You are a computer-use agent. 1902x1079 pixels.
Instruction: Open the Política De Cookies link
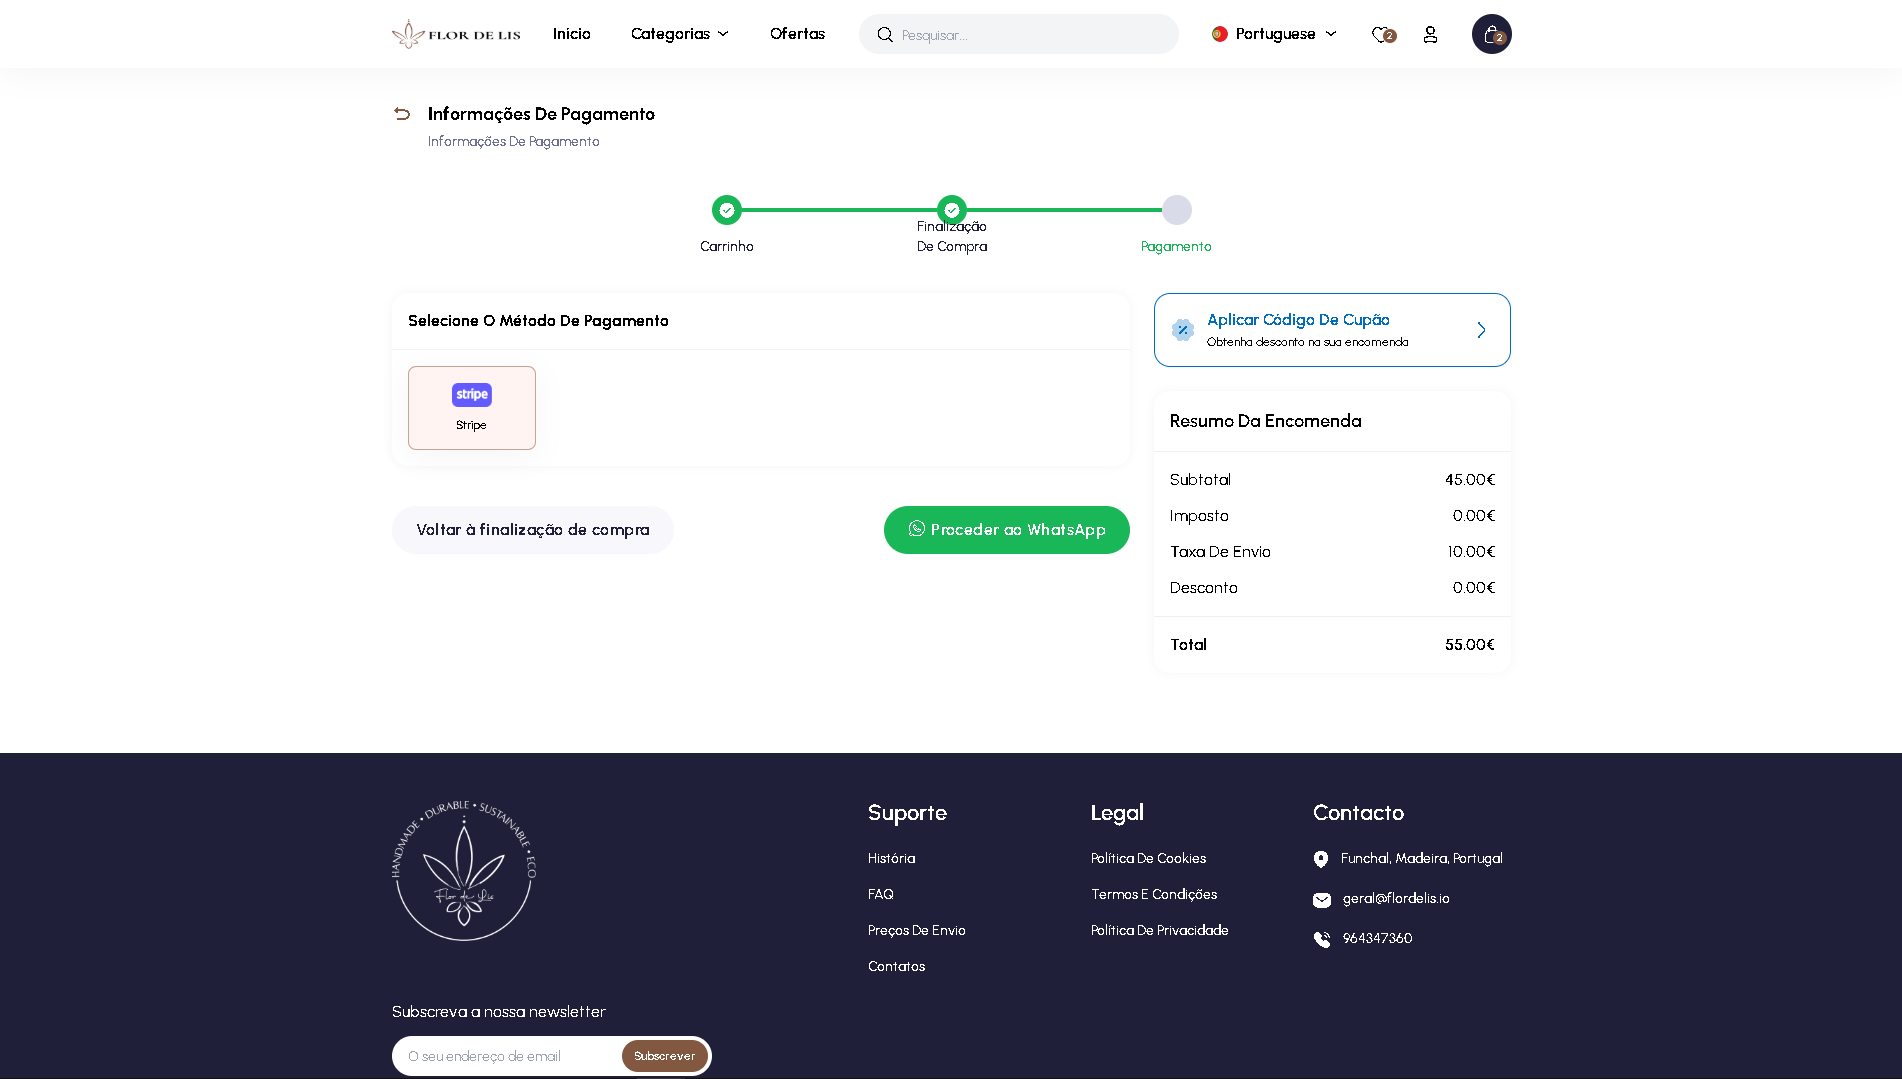coord(1148,858)
